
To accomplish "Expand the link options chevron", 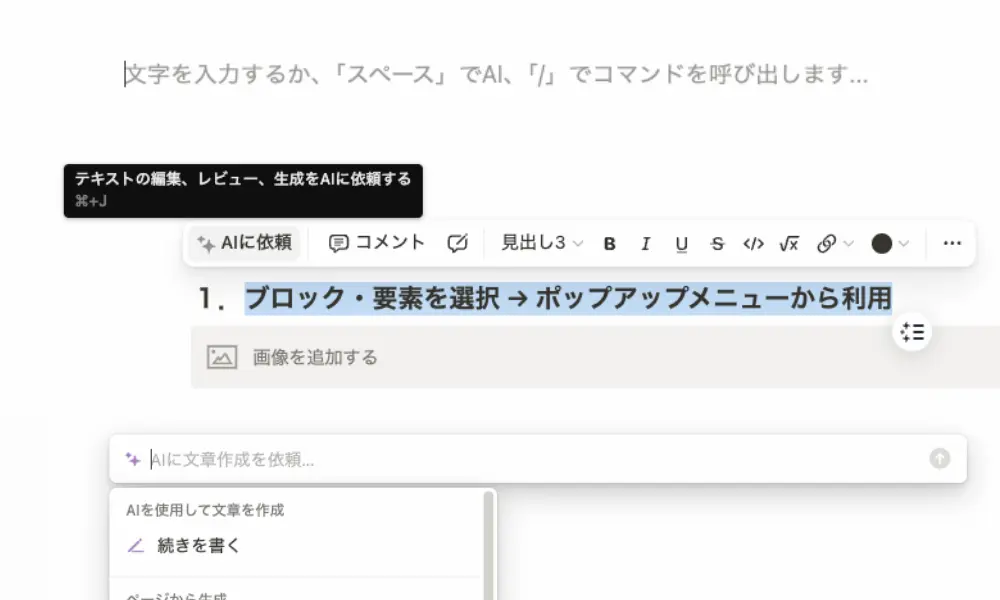I will pos(848,244).
